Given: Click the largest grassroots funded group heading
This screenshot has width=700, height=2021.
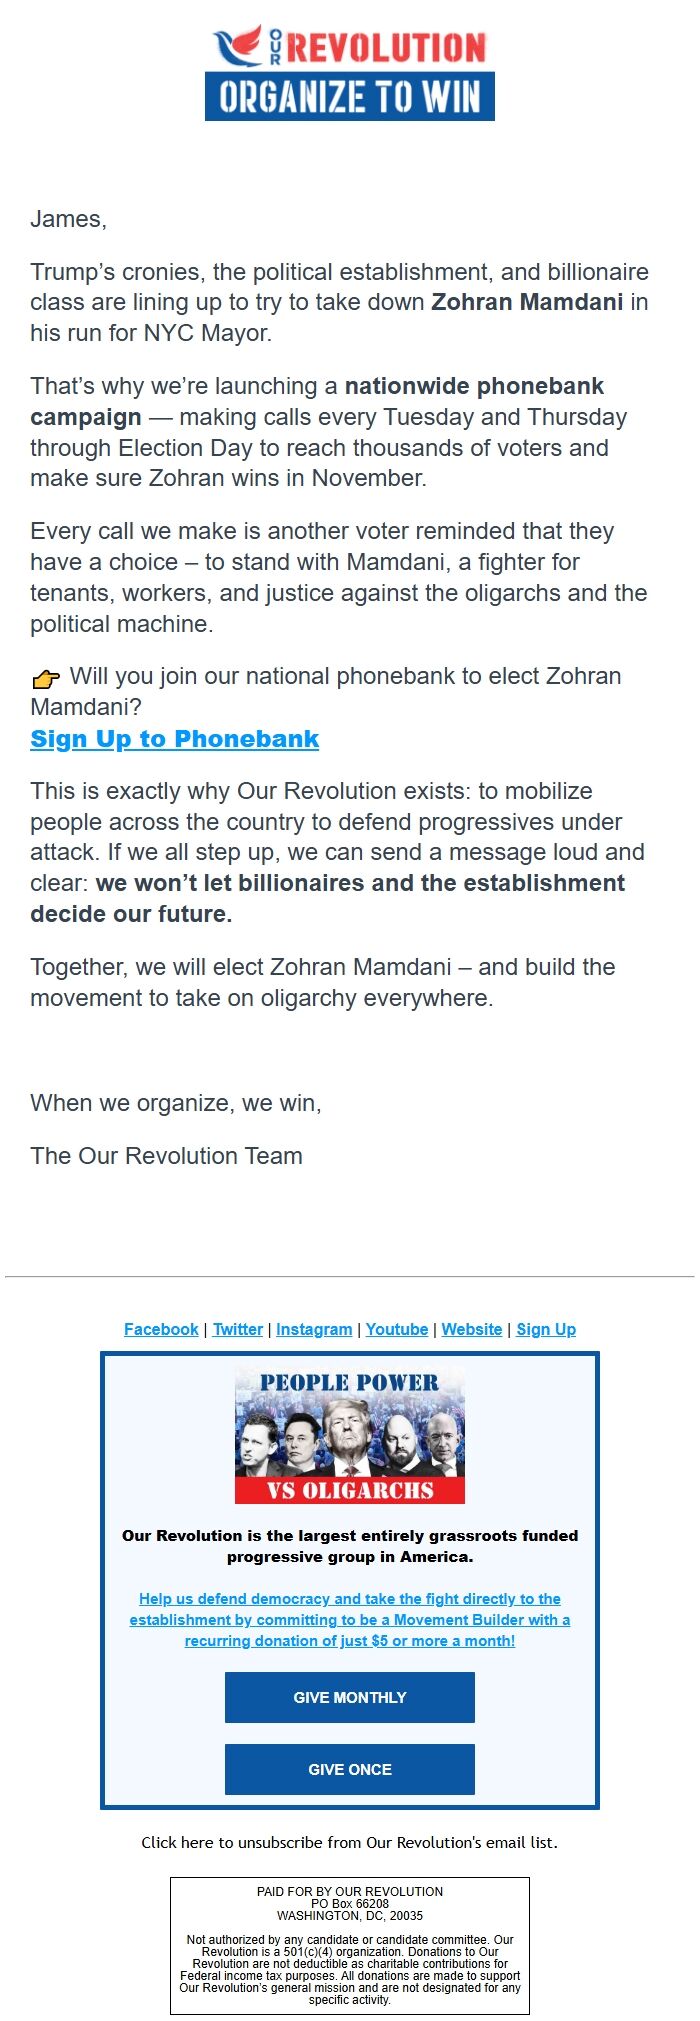Looking at the screenshot, I should click(350, 1546).
